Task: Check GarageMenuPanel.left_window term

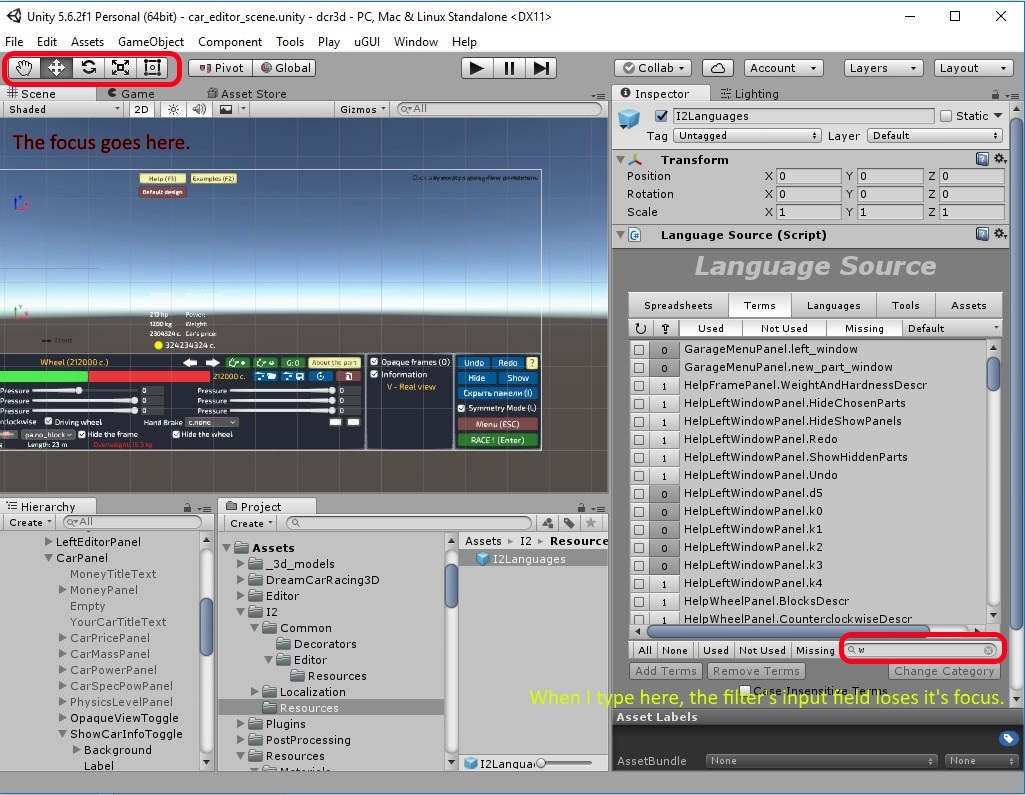Action: tap(639, 350)
